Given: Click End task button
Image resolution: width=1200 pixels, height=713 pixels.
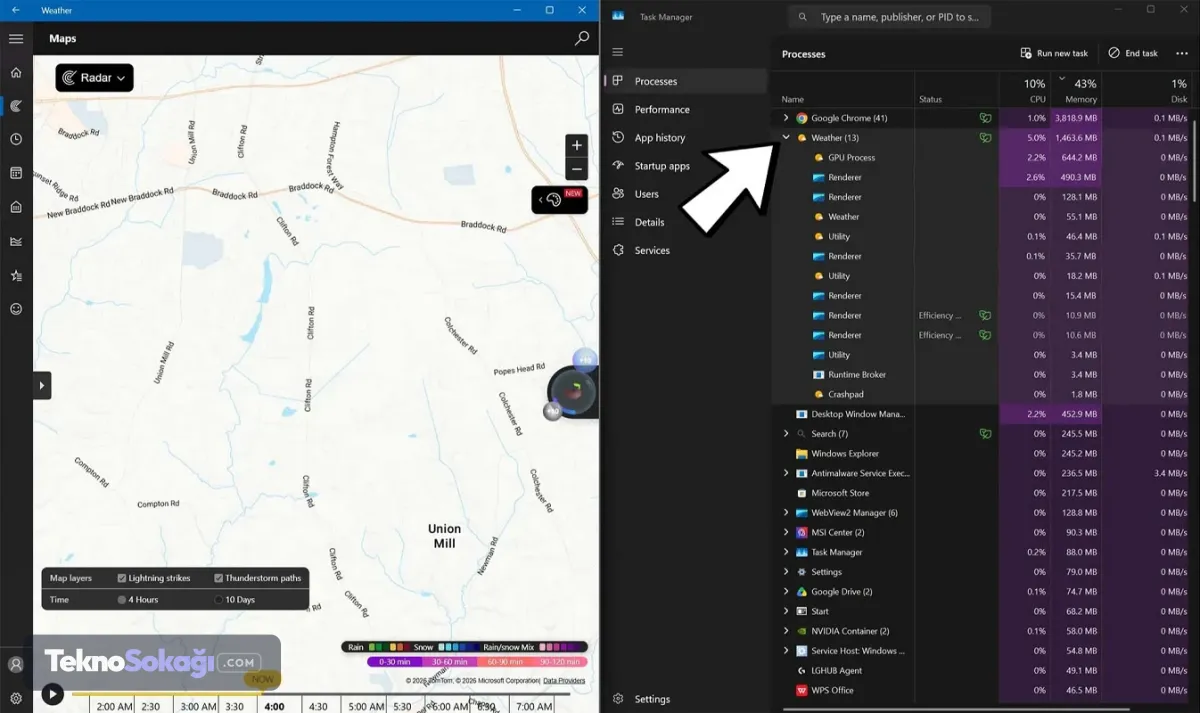Looking at the screenshot, I should pos(1133,53).
